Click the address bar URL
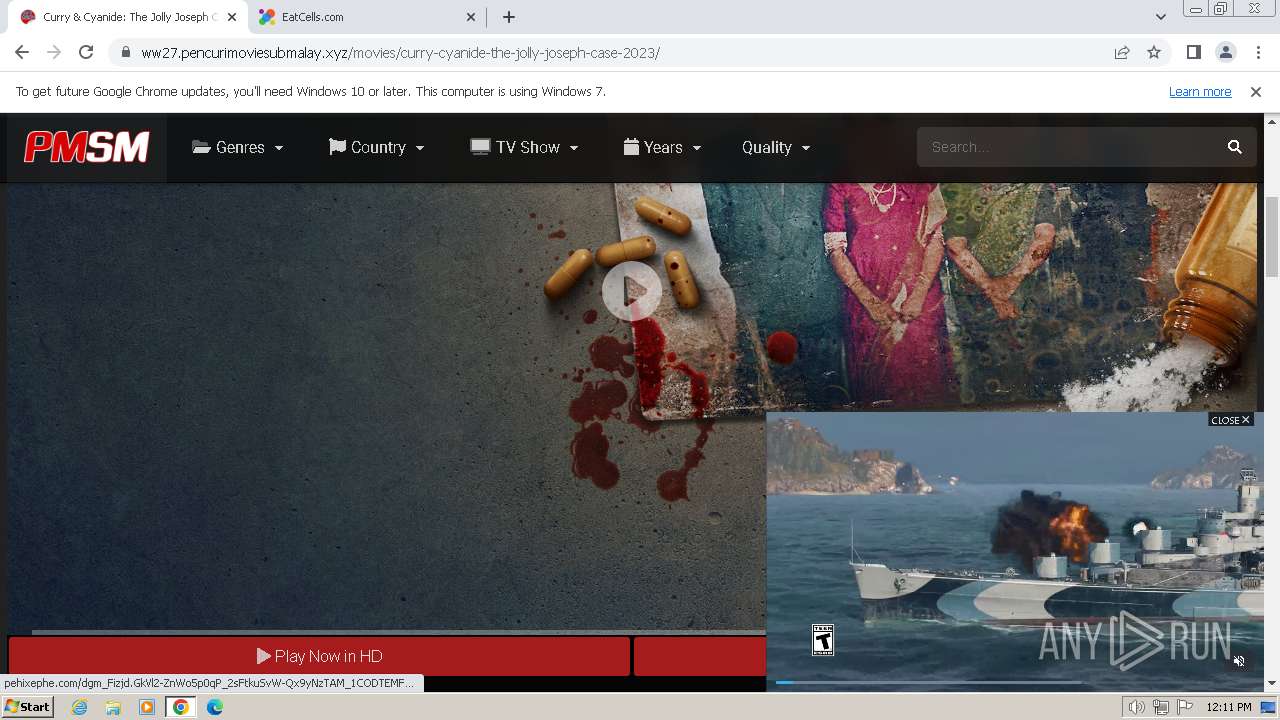 click(400, 53)
